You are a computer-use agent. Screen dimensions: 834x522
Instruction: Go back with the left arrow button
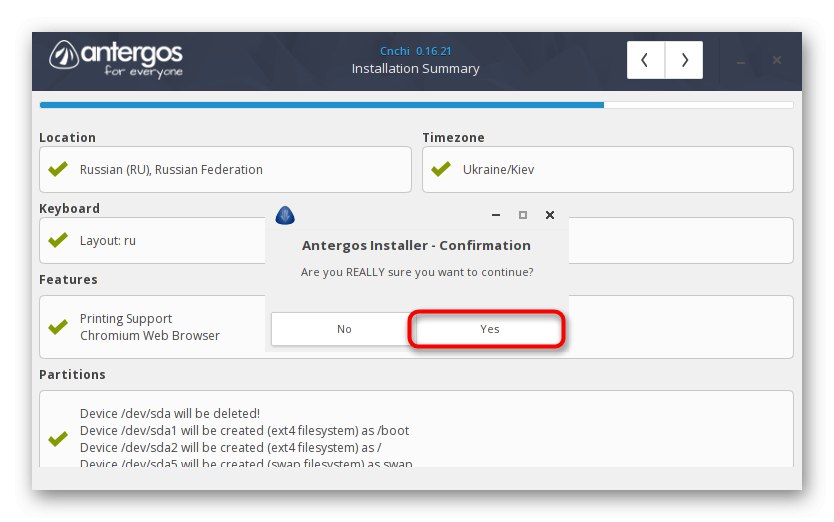pyautogui.click(x=645, y=60)
